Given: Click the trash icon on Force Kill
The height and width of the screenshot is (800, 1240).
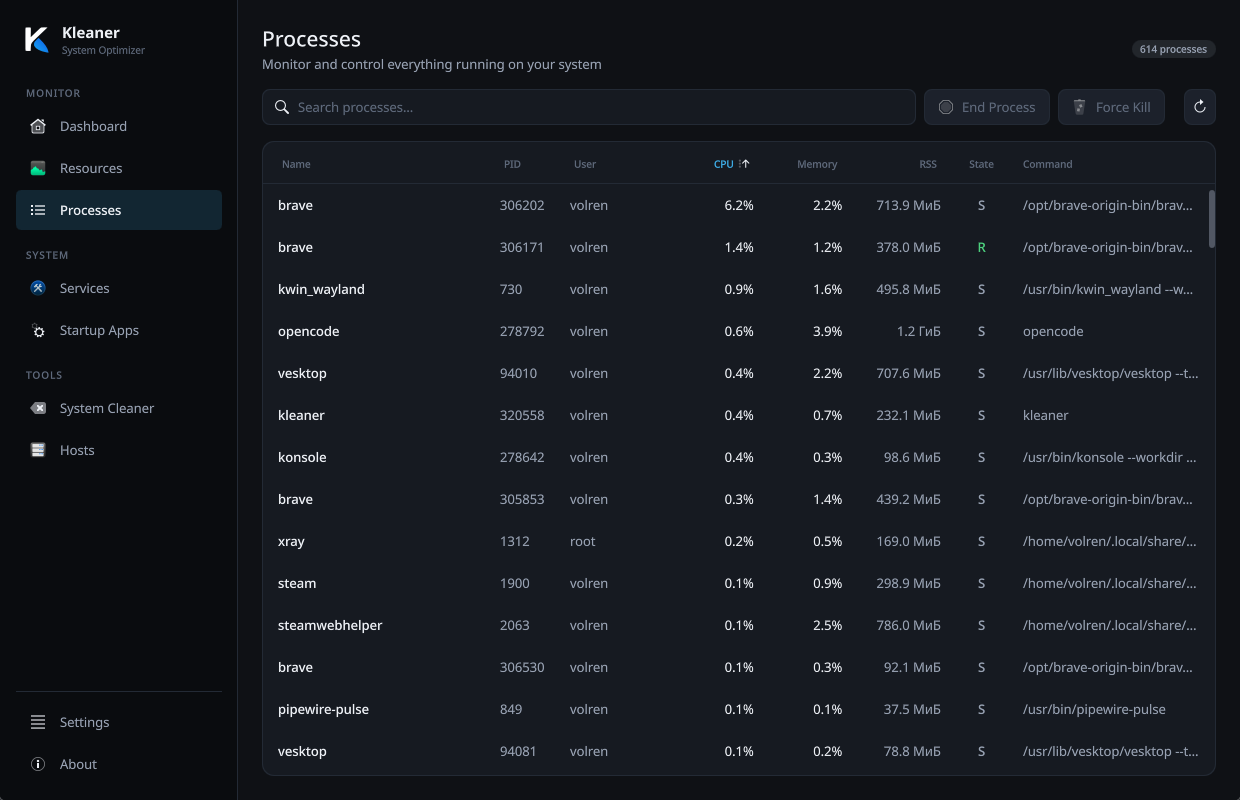Looking at the screenshot, I should pyautogui.click(x=1080, y=107).
